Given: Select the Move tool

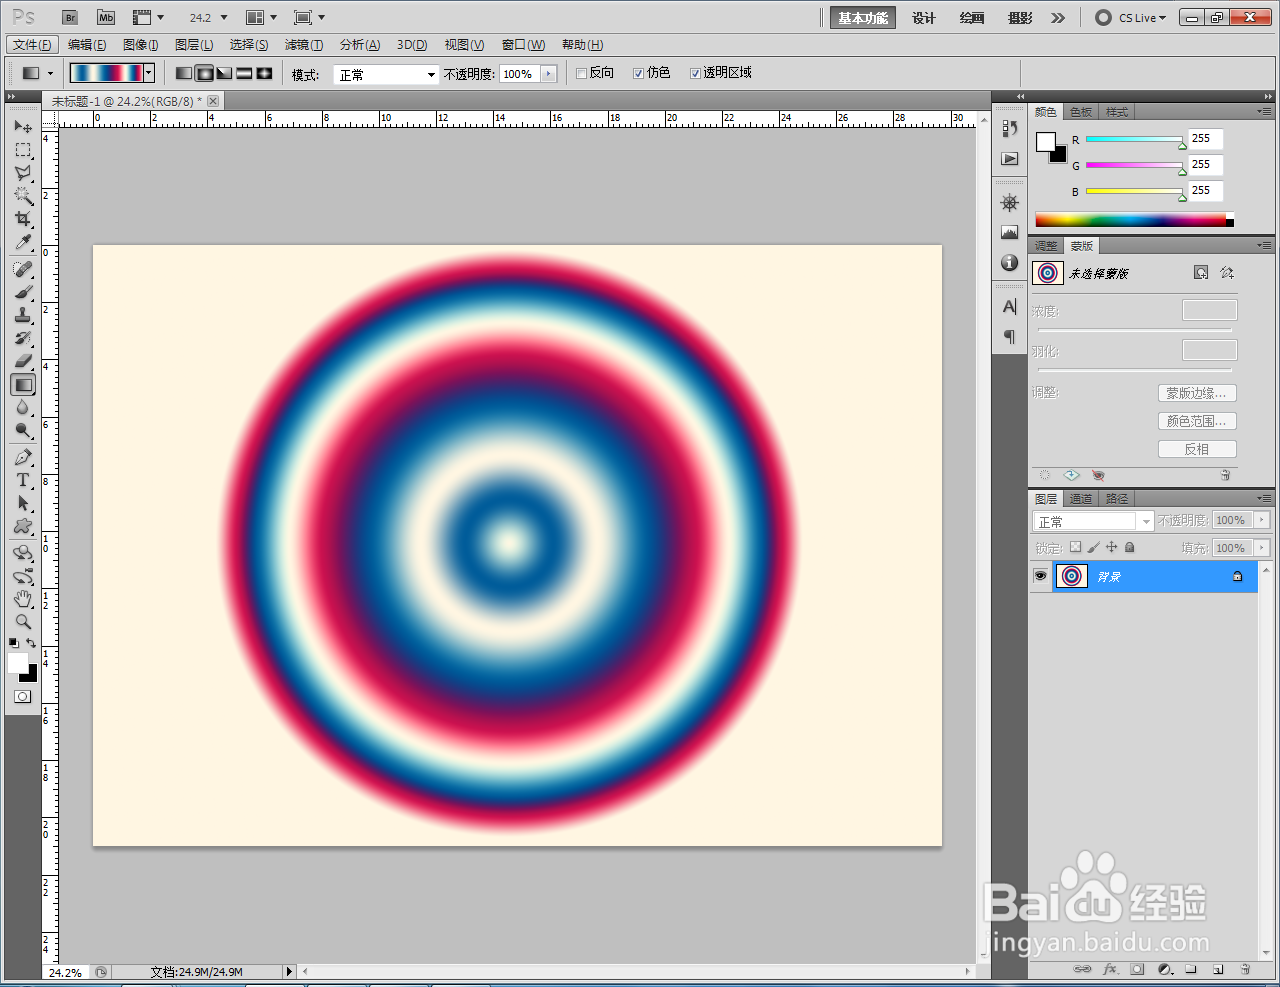Looking at the screenshot, I should pyautogui.click(x=23, y=127).
